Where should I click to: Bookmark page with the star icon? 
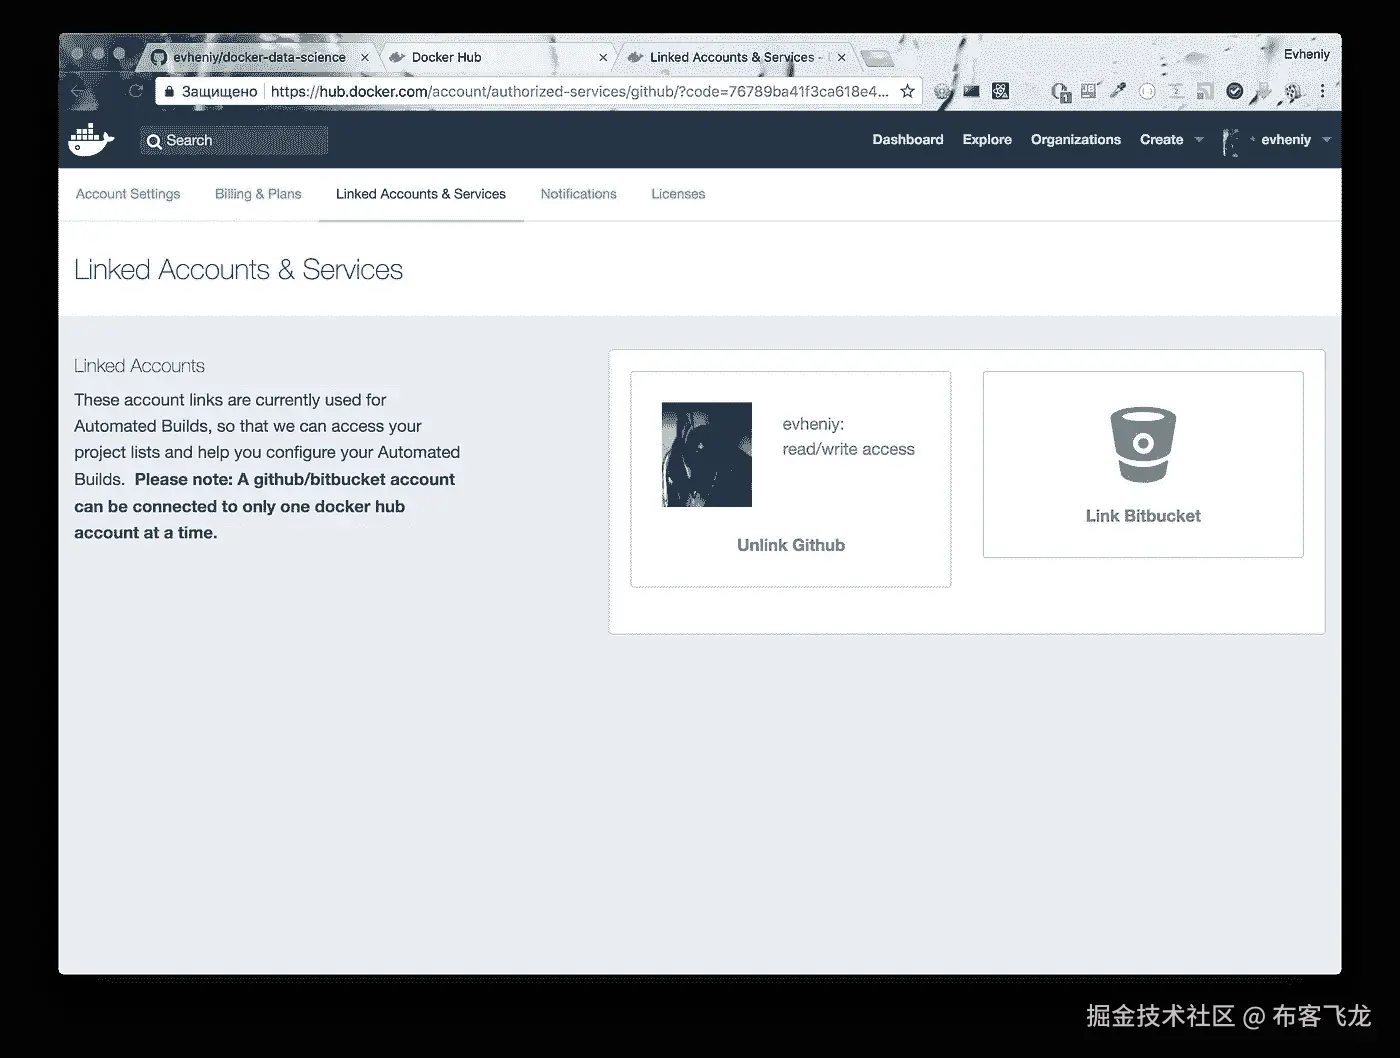click(x=907, y=91)
